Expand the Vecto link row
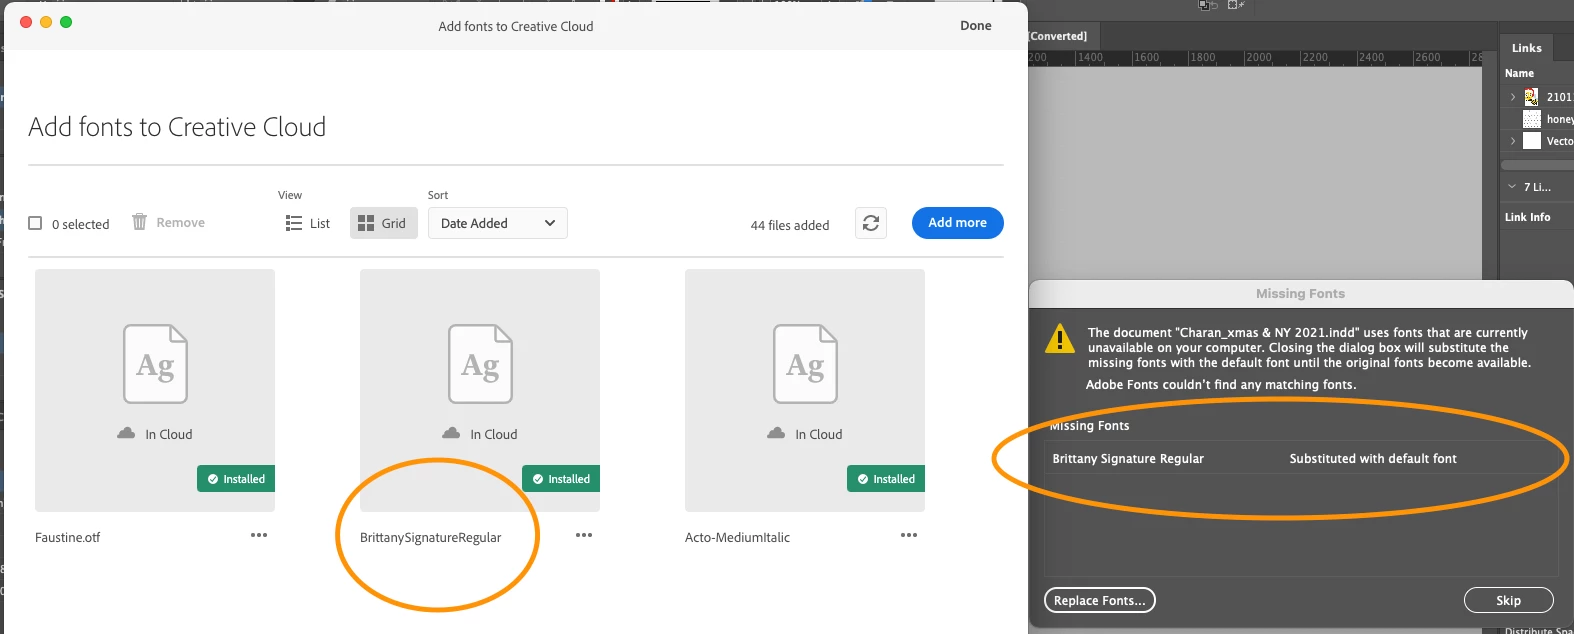The height and width of the screenshot is (634, 1574). 1512,141
